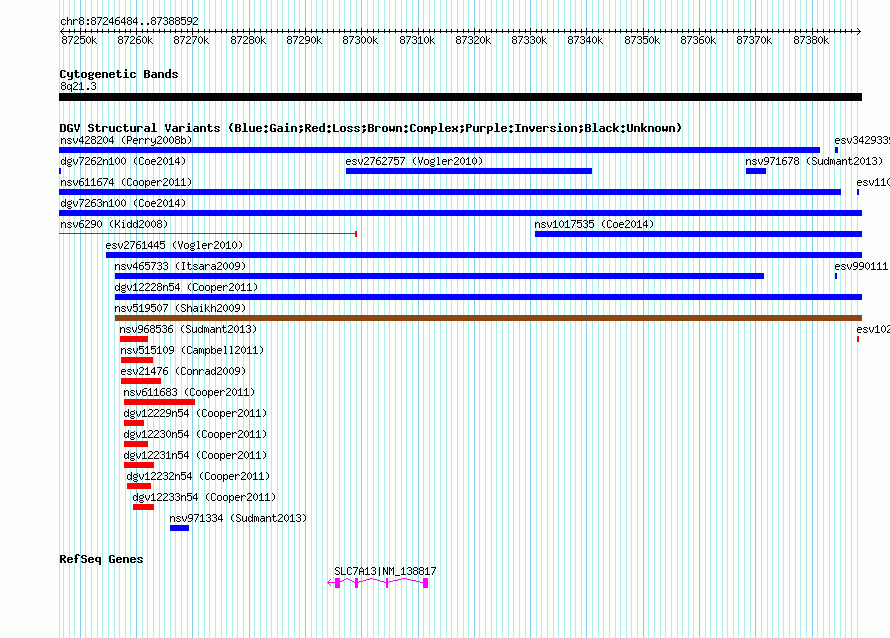Viewport: 890px width, 638px height.
Task: Click the red nsv515109 loss bar
Action: (x=137, y=360)
